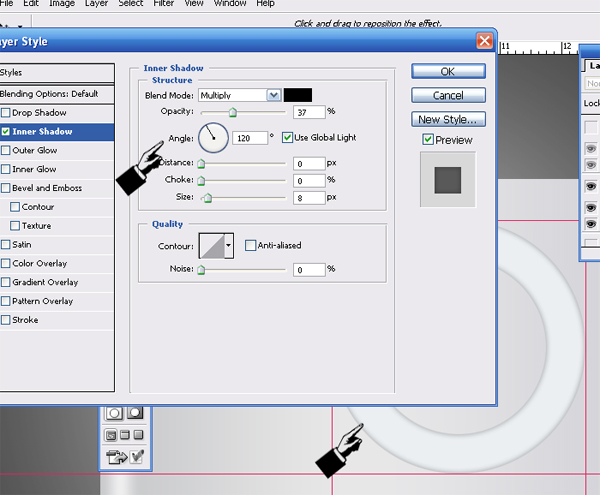The width and height of the screenshot is (600, 495).
Task: Switch to Layers tab in right panel
Action: click(x=593, y=66)
